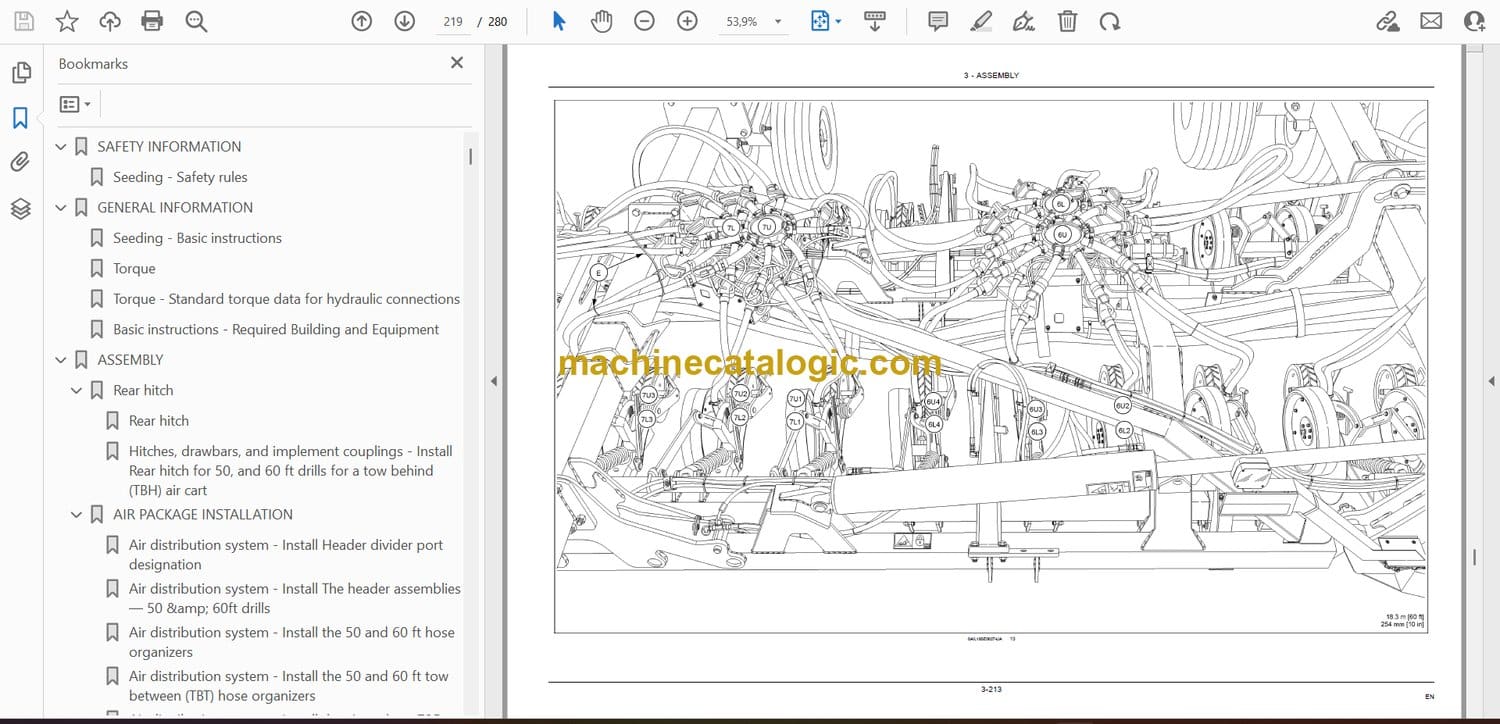Go to Seeding - Basic instructions bookmark
This screenshot has width=1500, height=724.
pyautogui.click(x=197, y=238)
